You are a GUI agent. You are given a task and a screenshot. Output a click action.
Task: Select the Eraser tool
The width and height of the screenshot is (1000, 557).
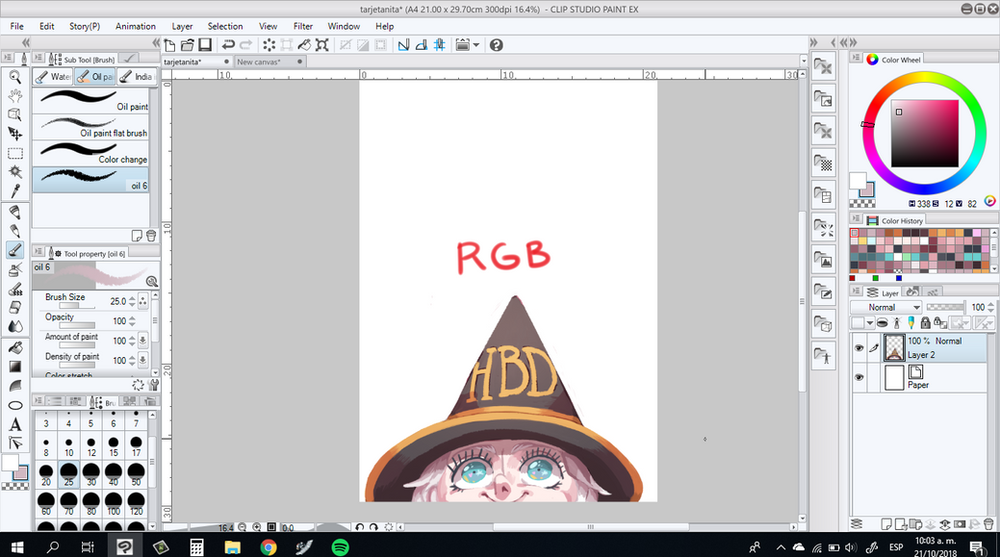click(15, 308)
